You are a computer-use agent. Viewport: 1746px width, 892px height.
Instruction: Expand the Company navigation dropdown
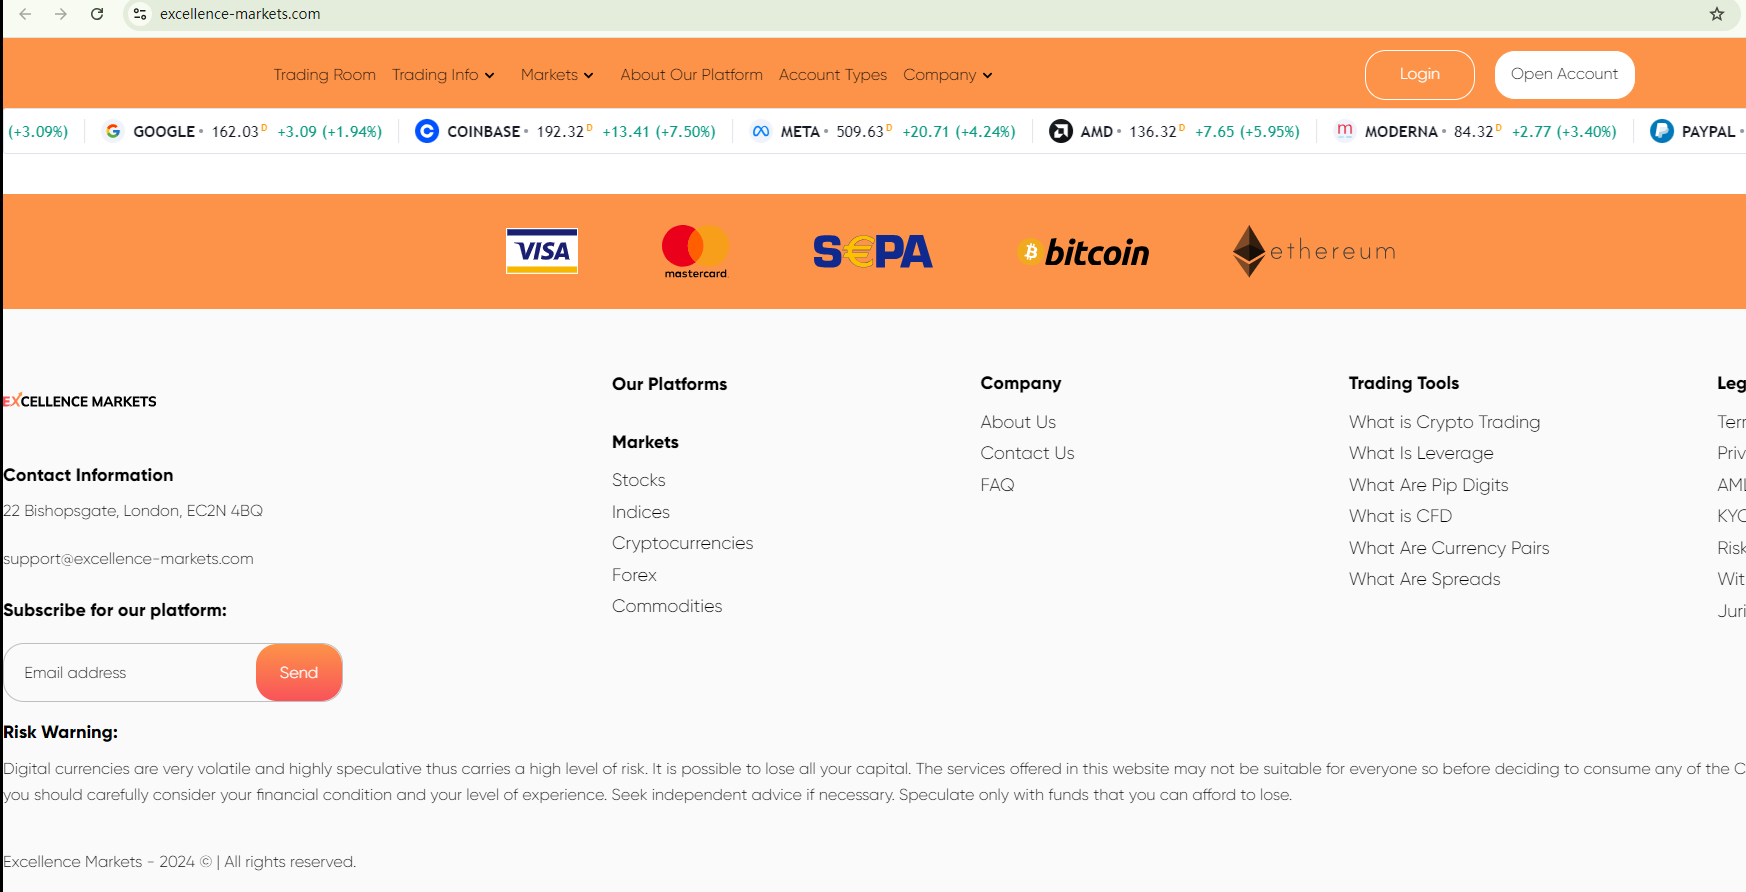click(947, 75)
